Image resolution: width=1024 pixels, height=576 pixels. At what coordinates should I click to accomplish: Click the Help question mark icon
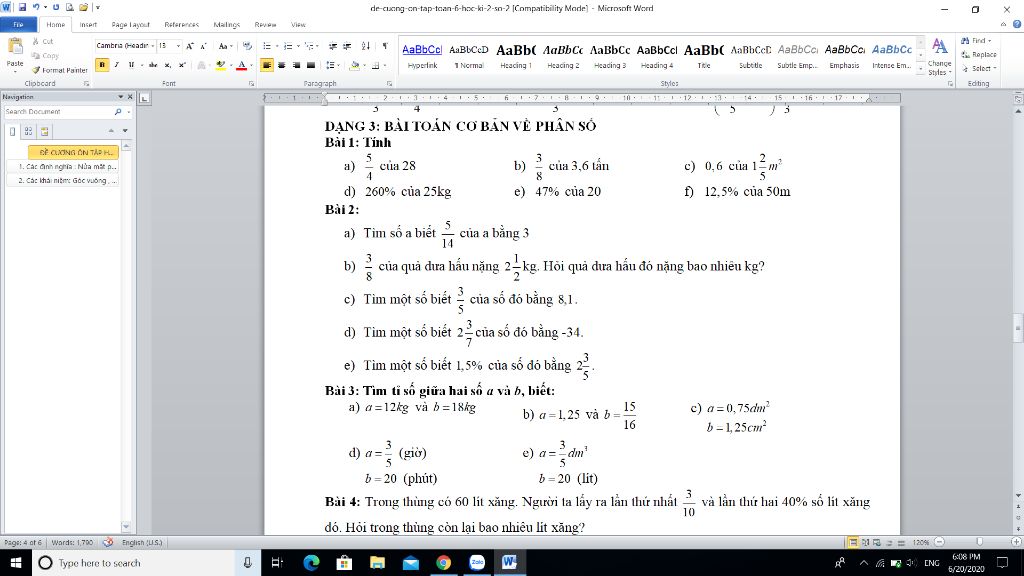coord(1017,24)
